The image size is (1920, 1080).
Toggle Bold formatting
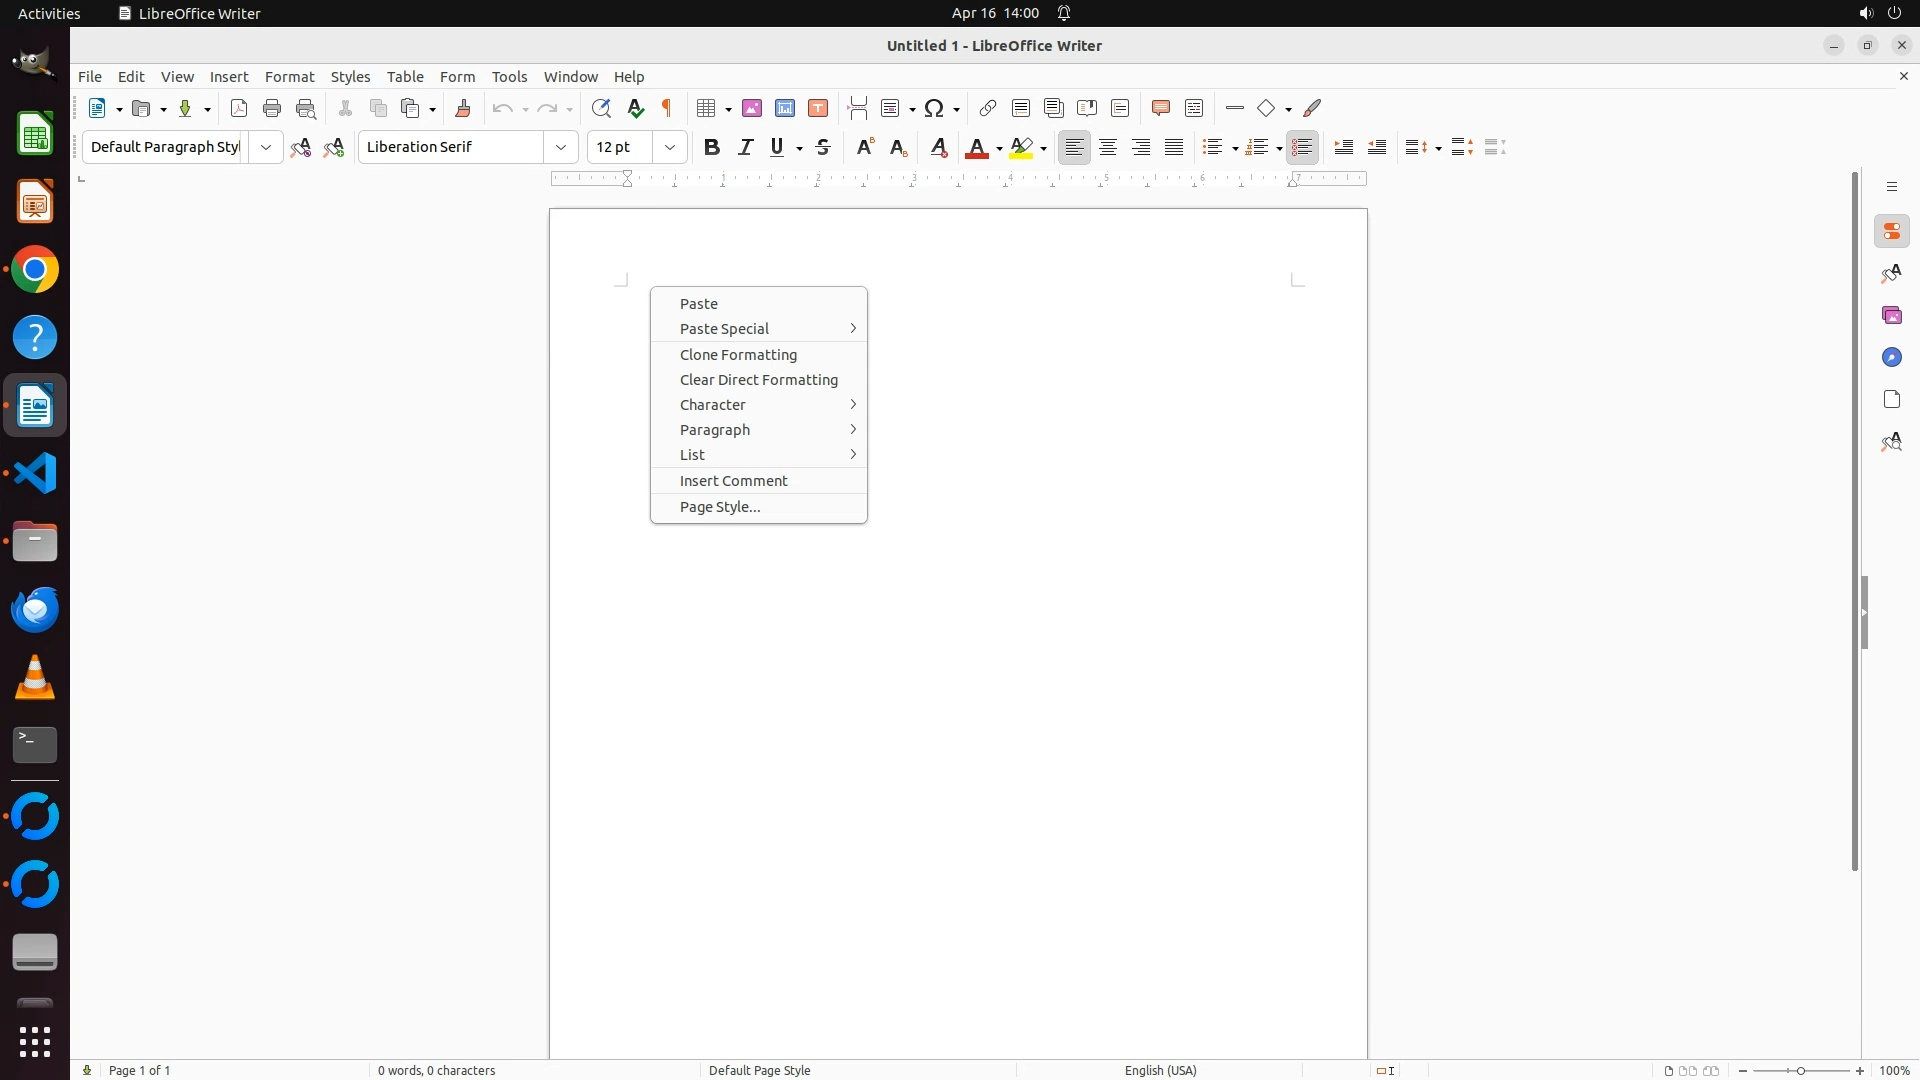(x=712, y=147)
